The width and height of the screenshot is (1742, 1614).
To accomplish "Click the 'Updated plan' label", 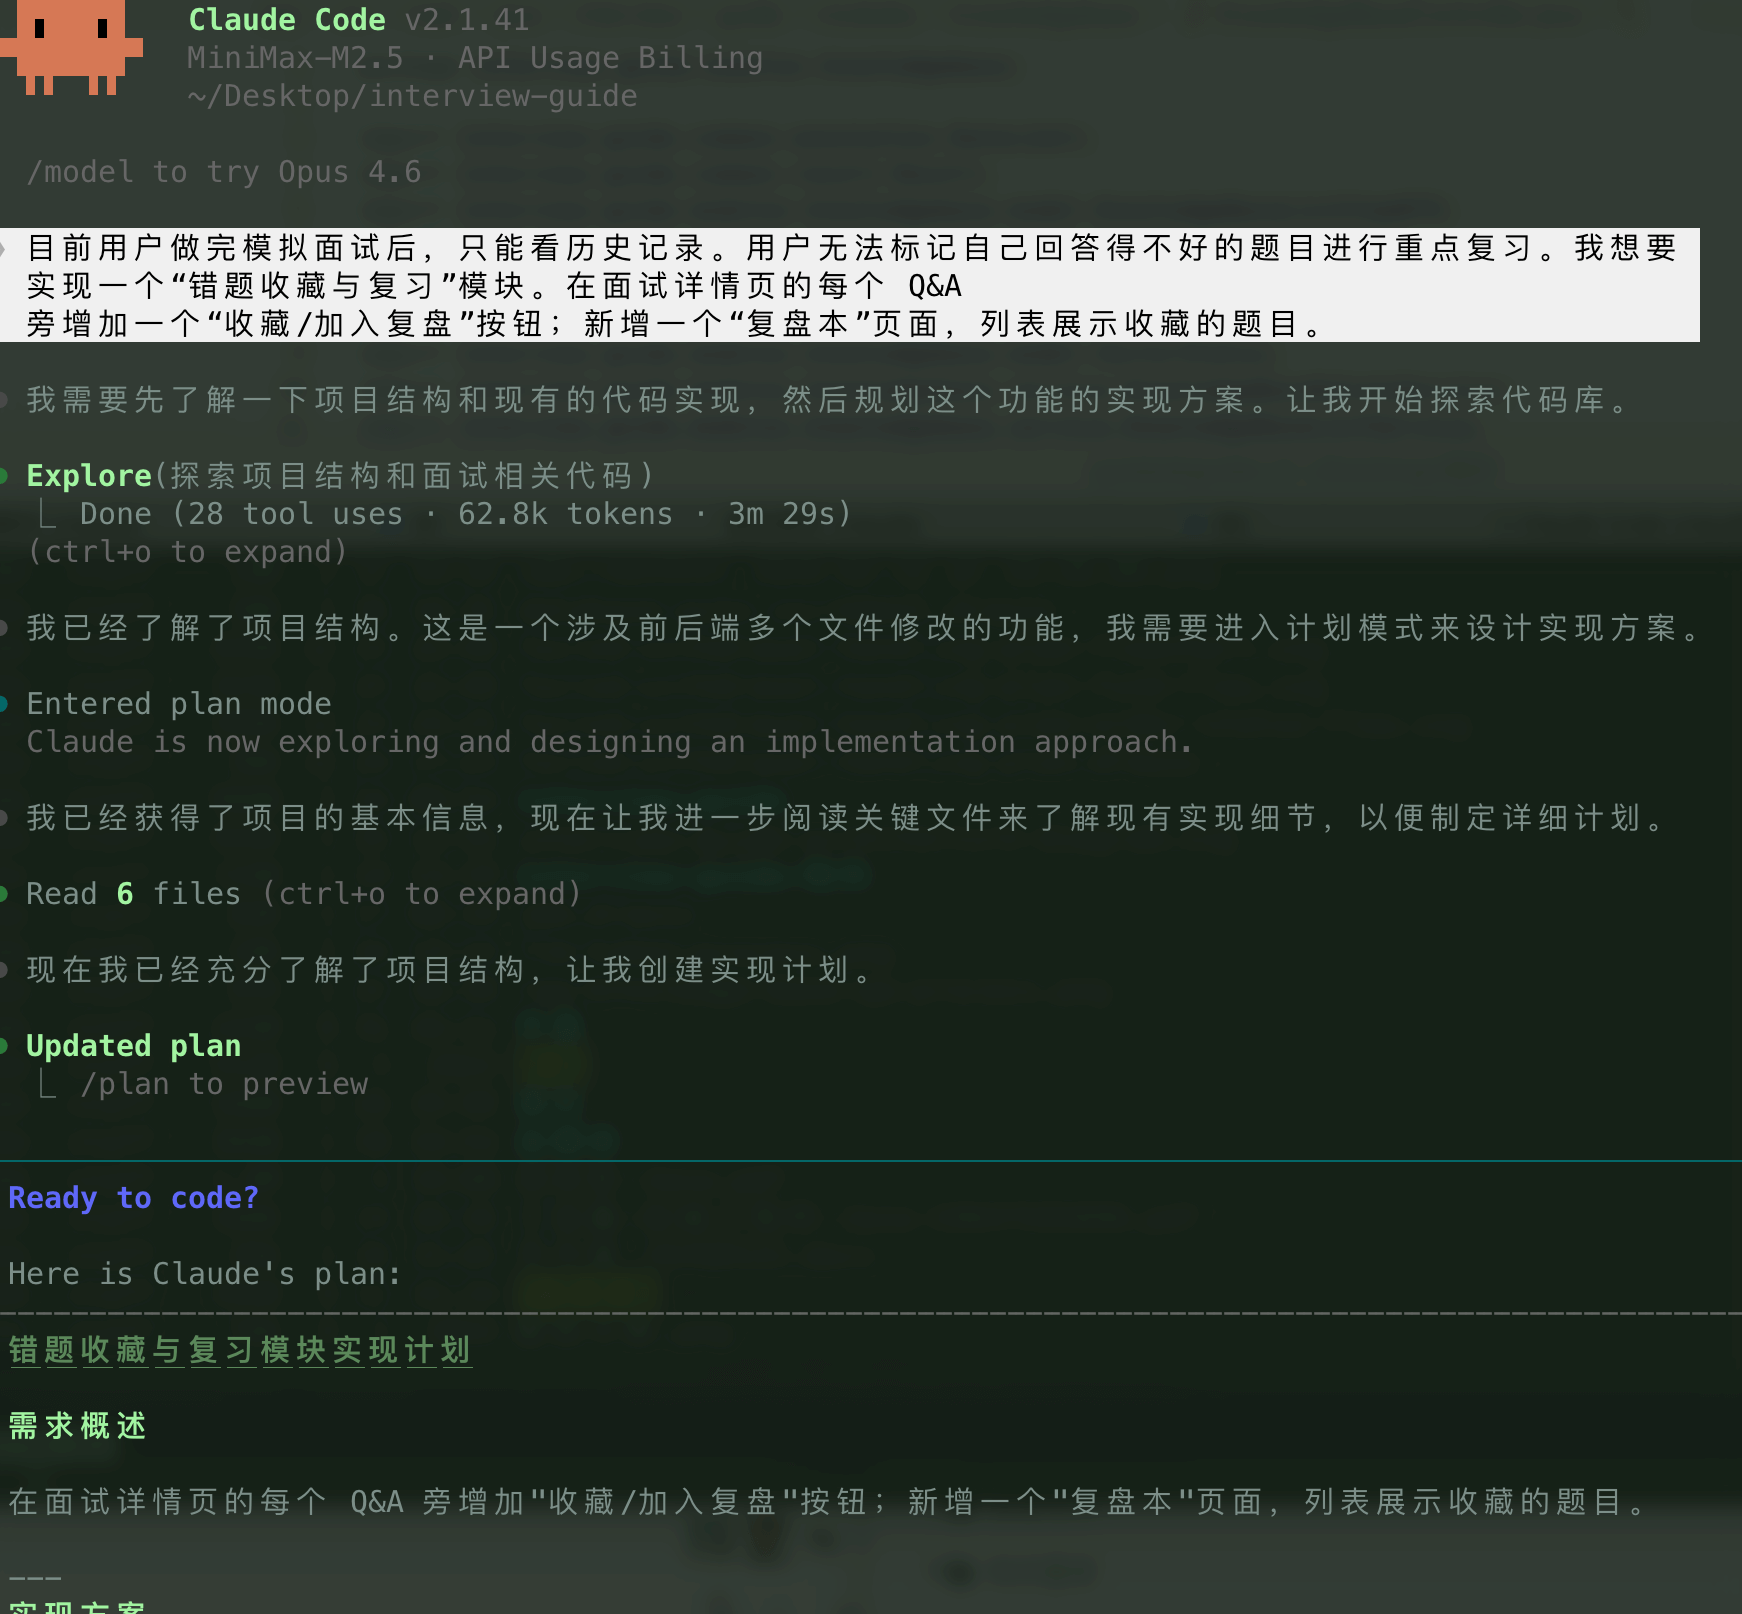I will pos(134,1046).
